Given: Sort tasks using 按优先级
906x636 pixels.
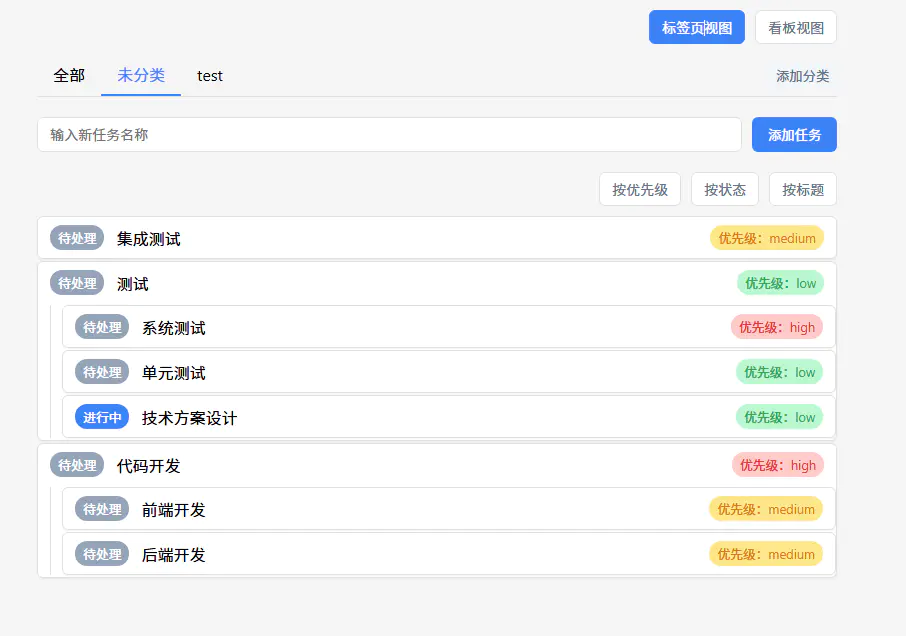Looking at the screenshot, I should coord(640,189).
